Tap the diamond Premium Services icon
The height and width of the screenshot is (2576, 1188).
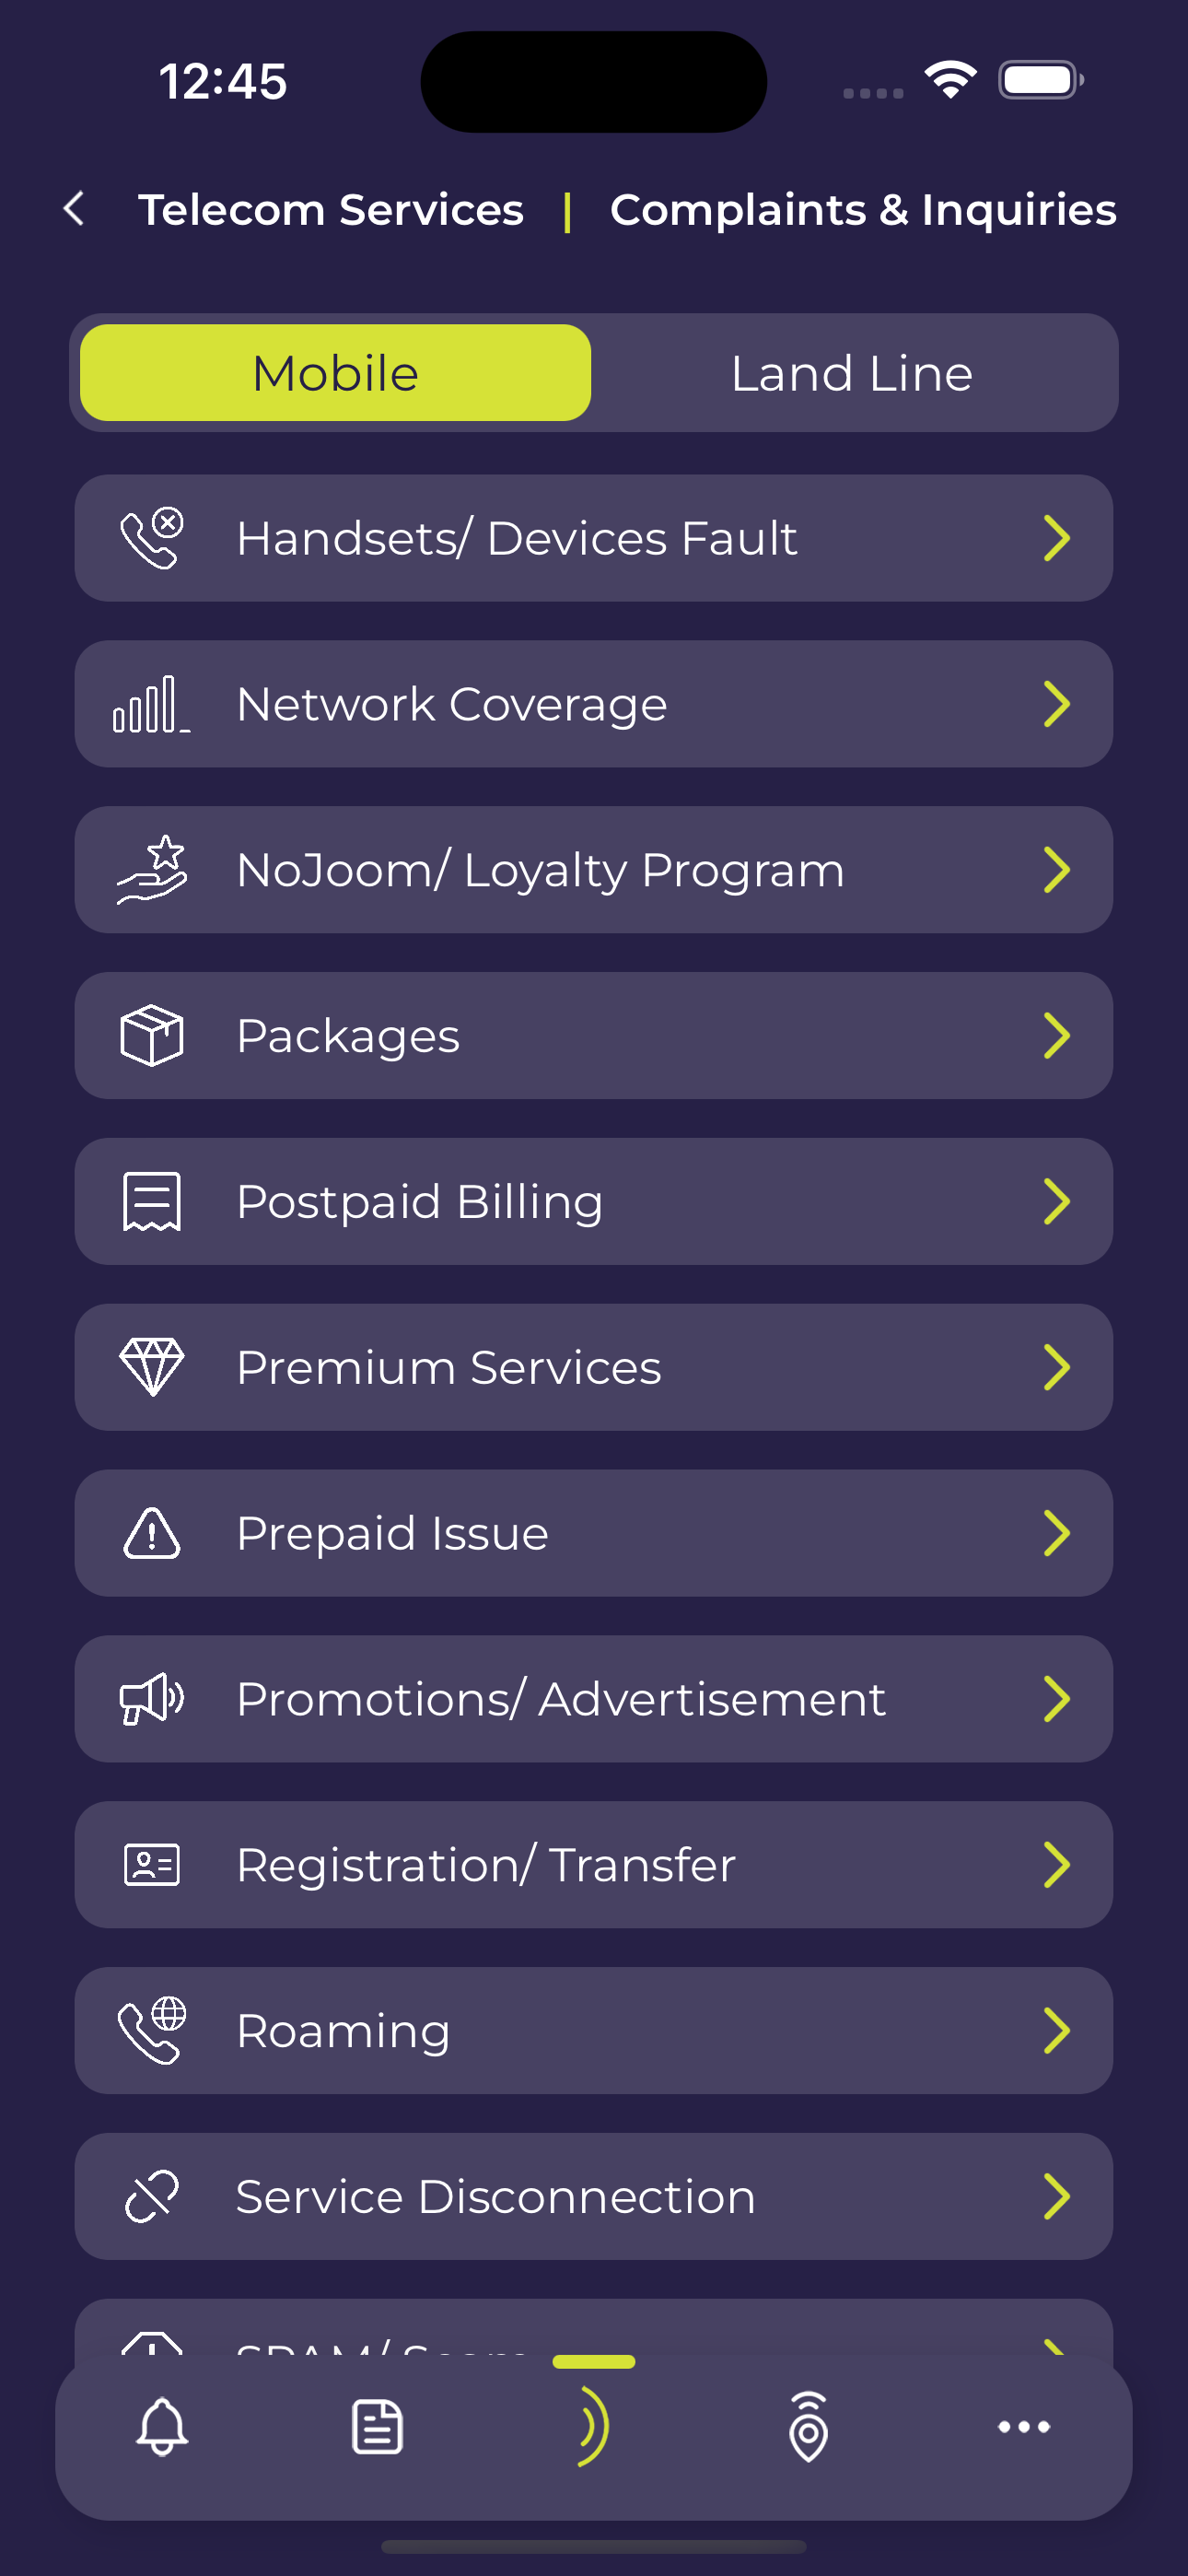[152, 1367]
